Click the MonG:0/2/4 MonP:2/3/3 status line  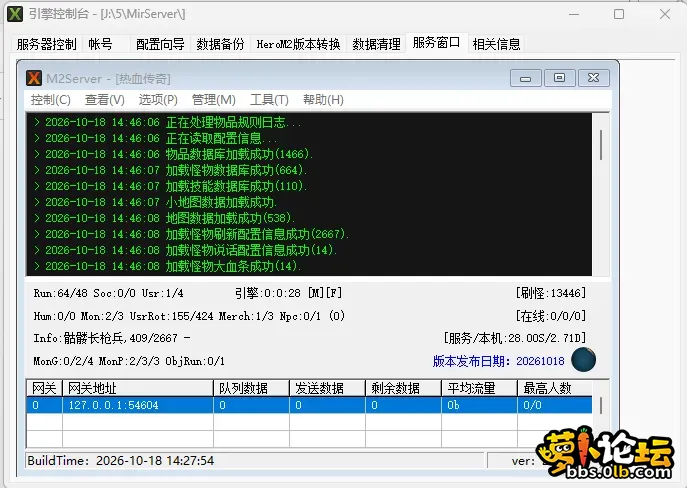click(x=129, y=361)
